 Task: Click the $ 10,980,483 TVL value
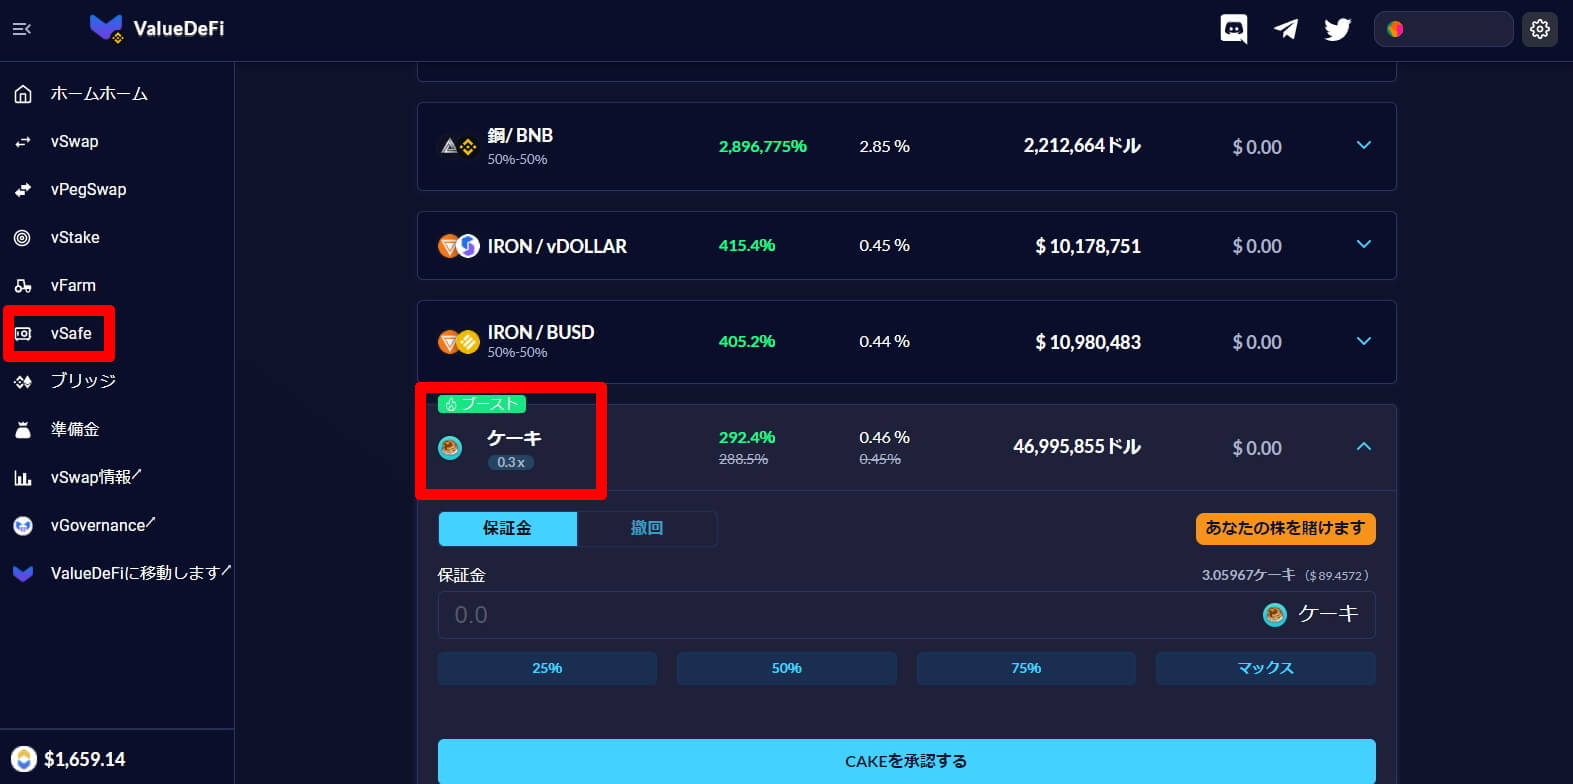pyautogui.click(x=1088, y=342)
